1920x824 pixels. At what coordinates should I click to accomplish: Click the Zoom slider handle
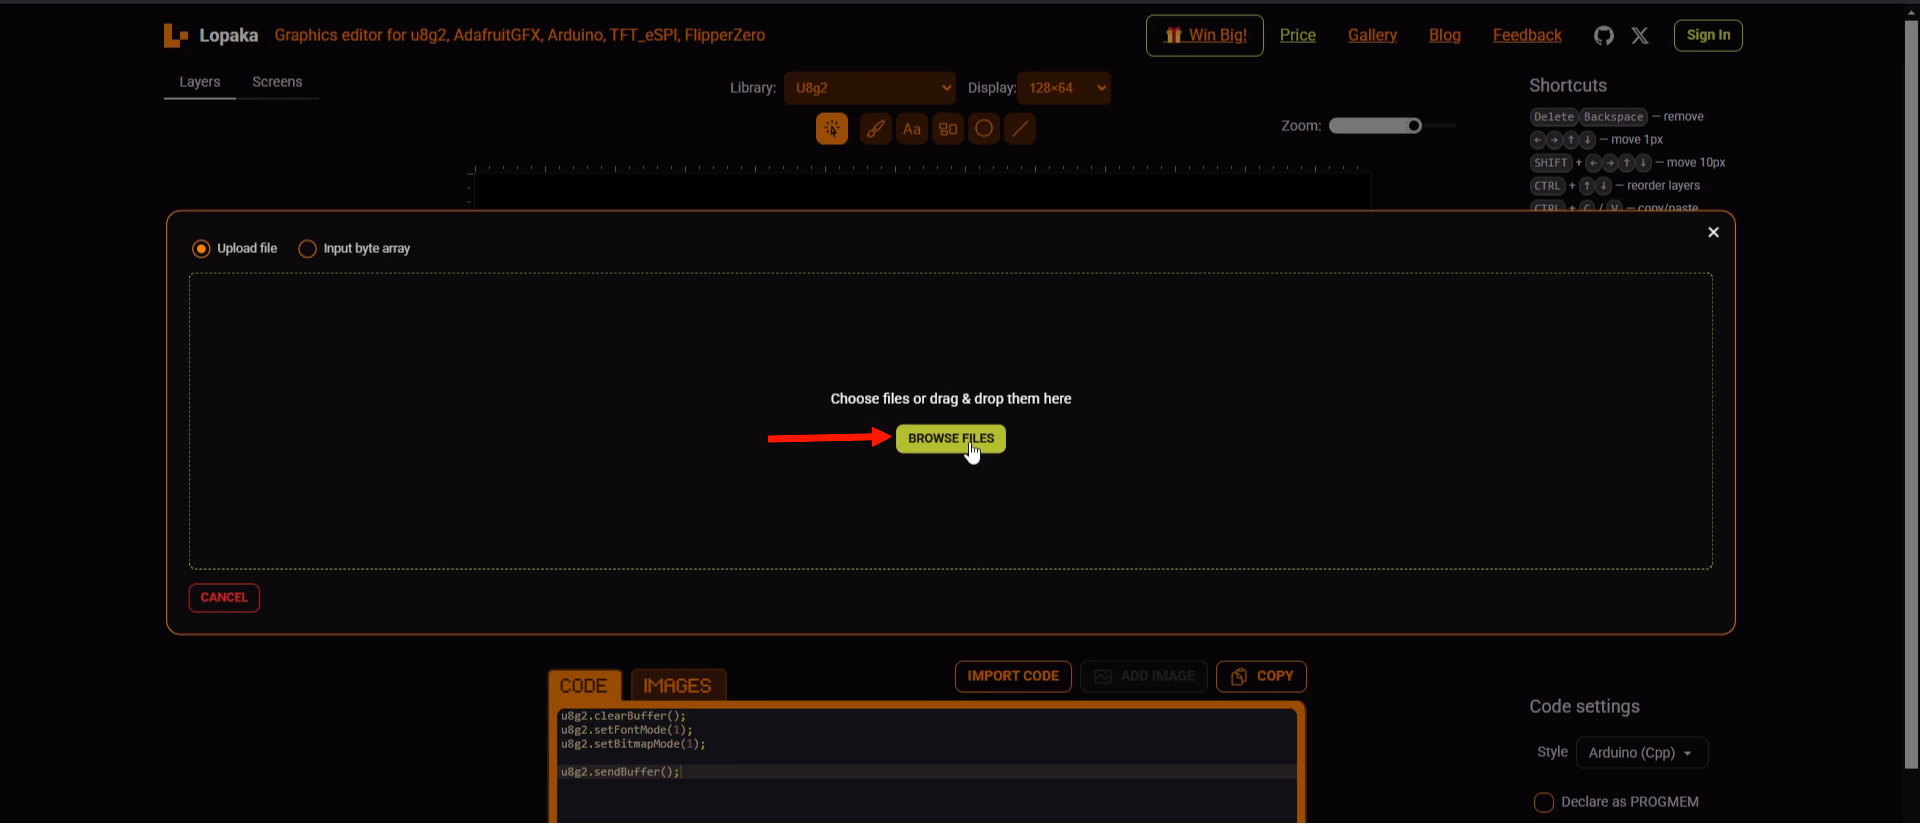[x=1414, y=126]
